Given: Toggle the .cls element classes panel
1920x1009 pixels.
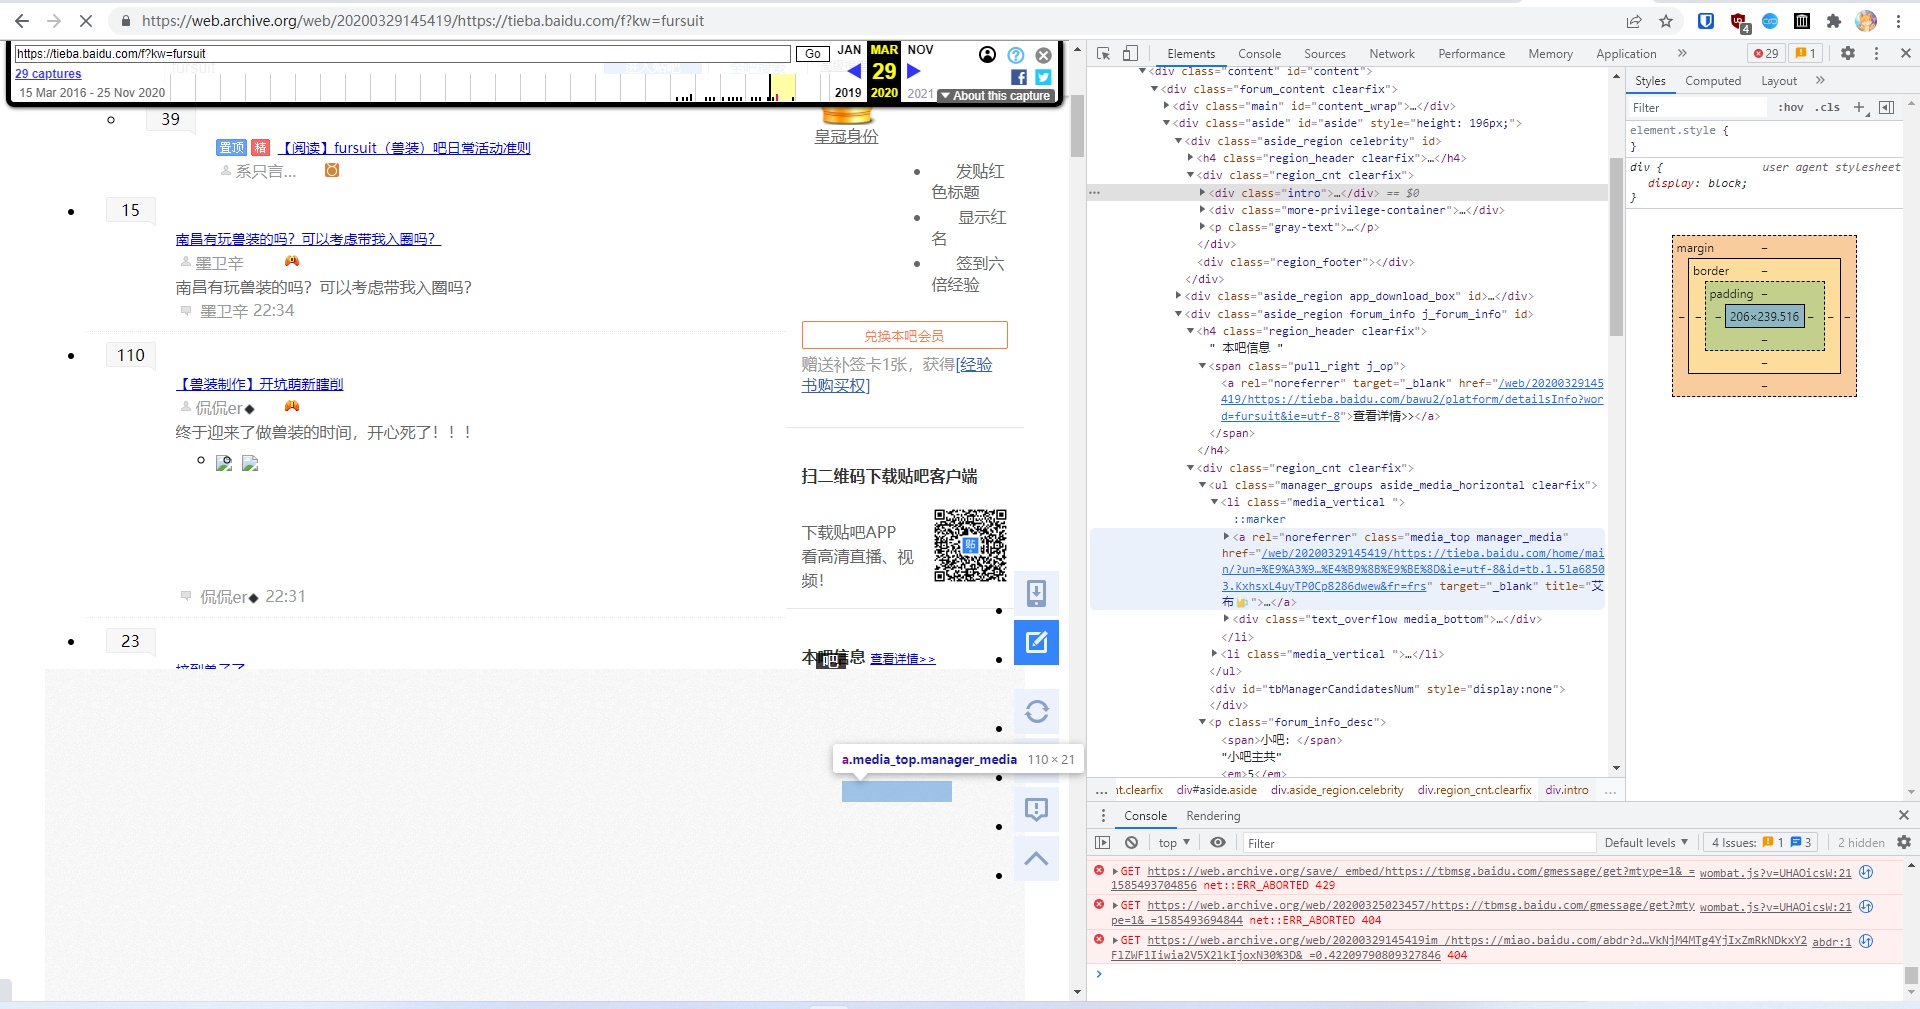Looking at the screenshot, I should [x=1829, y=108].
